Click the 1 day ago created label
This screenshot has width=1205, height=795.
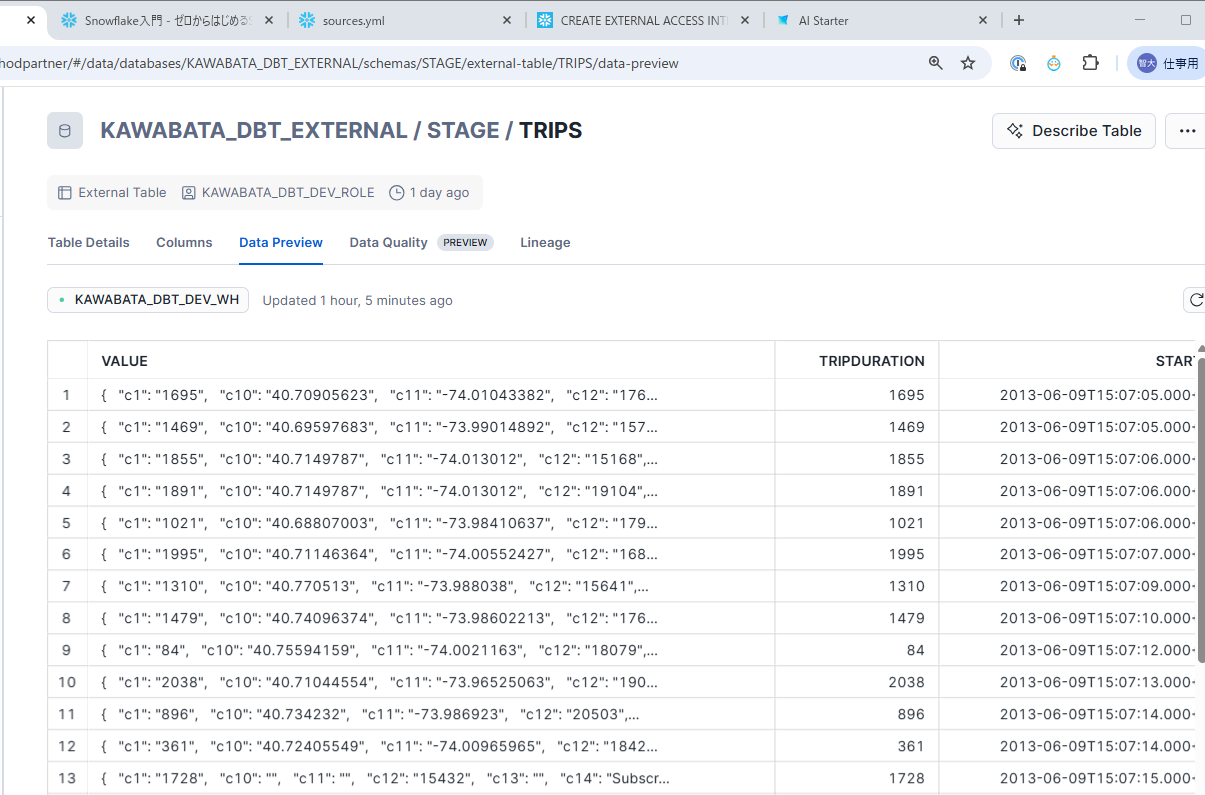tap(429, 192)
